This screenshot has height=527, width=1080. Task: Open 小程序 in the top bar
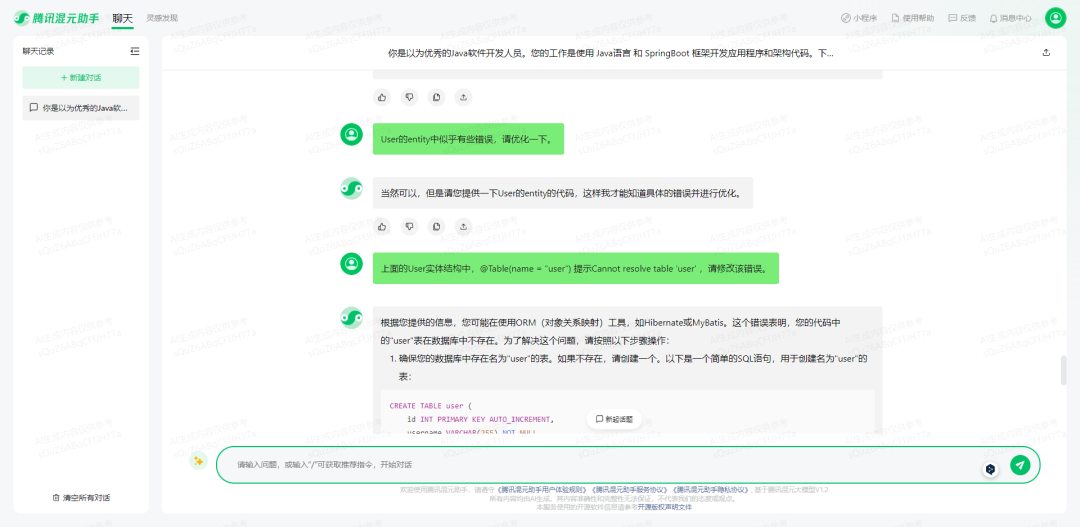point(859,18)
